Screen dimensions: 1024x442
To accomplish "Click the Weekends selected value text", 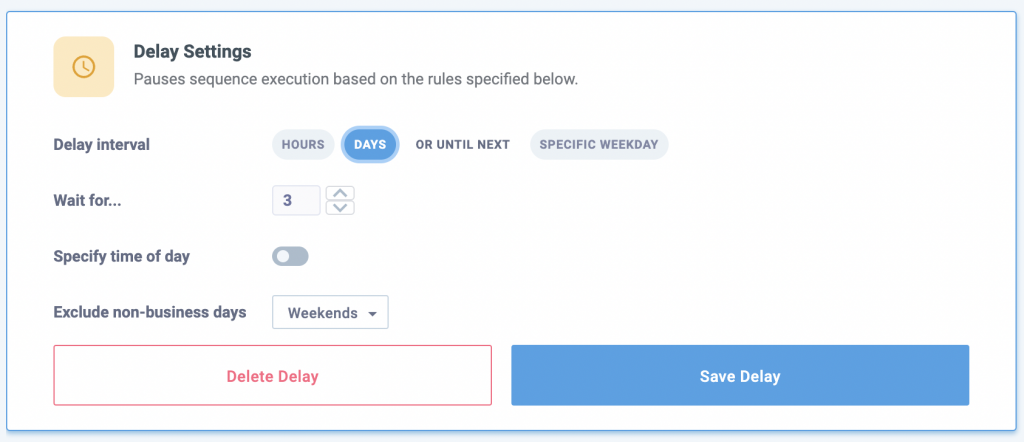I will [322, 313].
